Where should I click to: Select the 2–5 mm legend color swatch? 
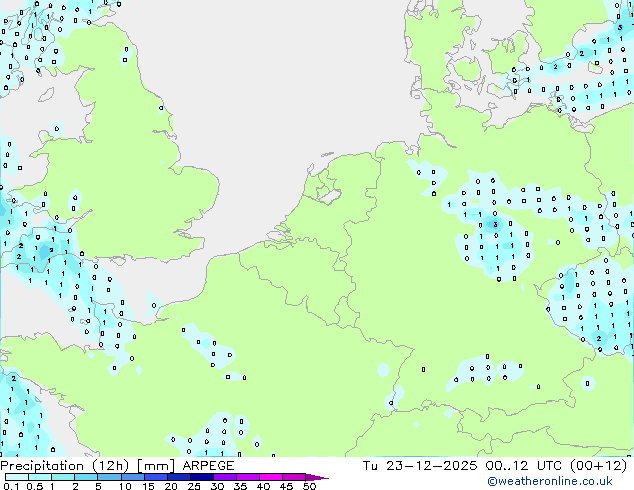click(x=86, y=477)
